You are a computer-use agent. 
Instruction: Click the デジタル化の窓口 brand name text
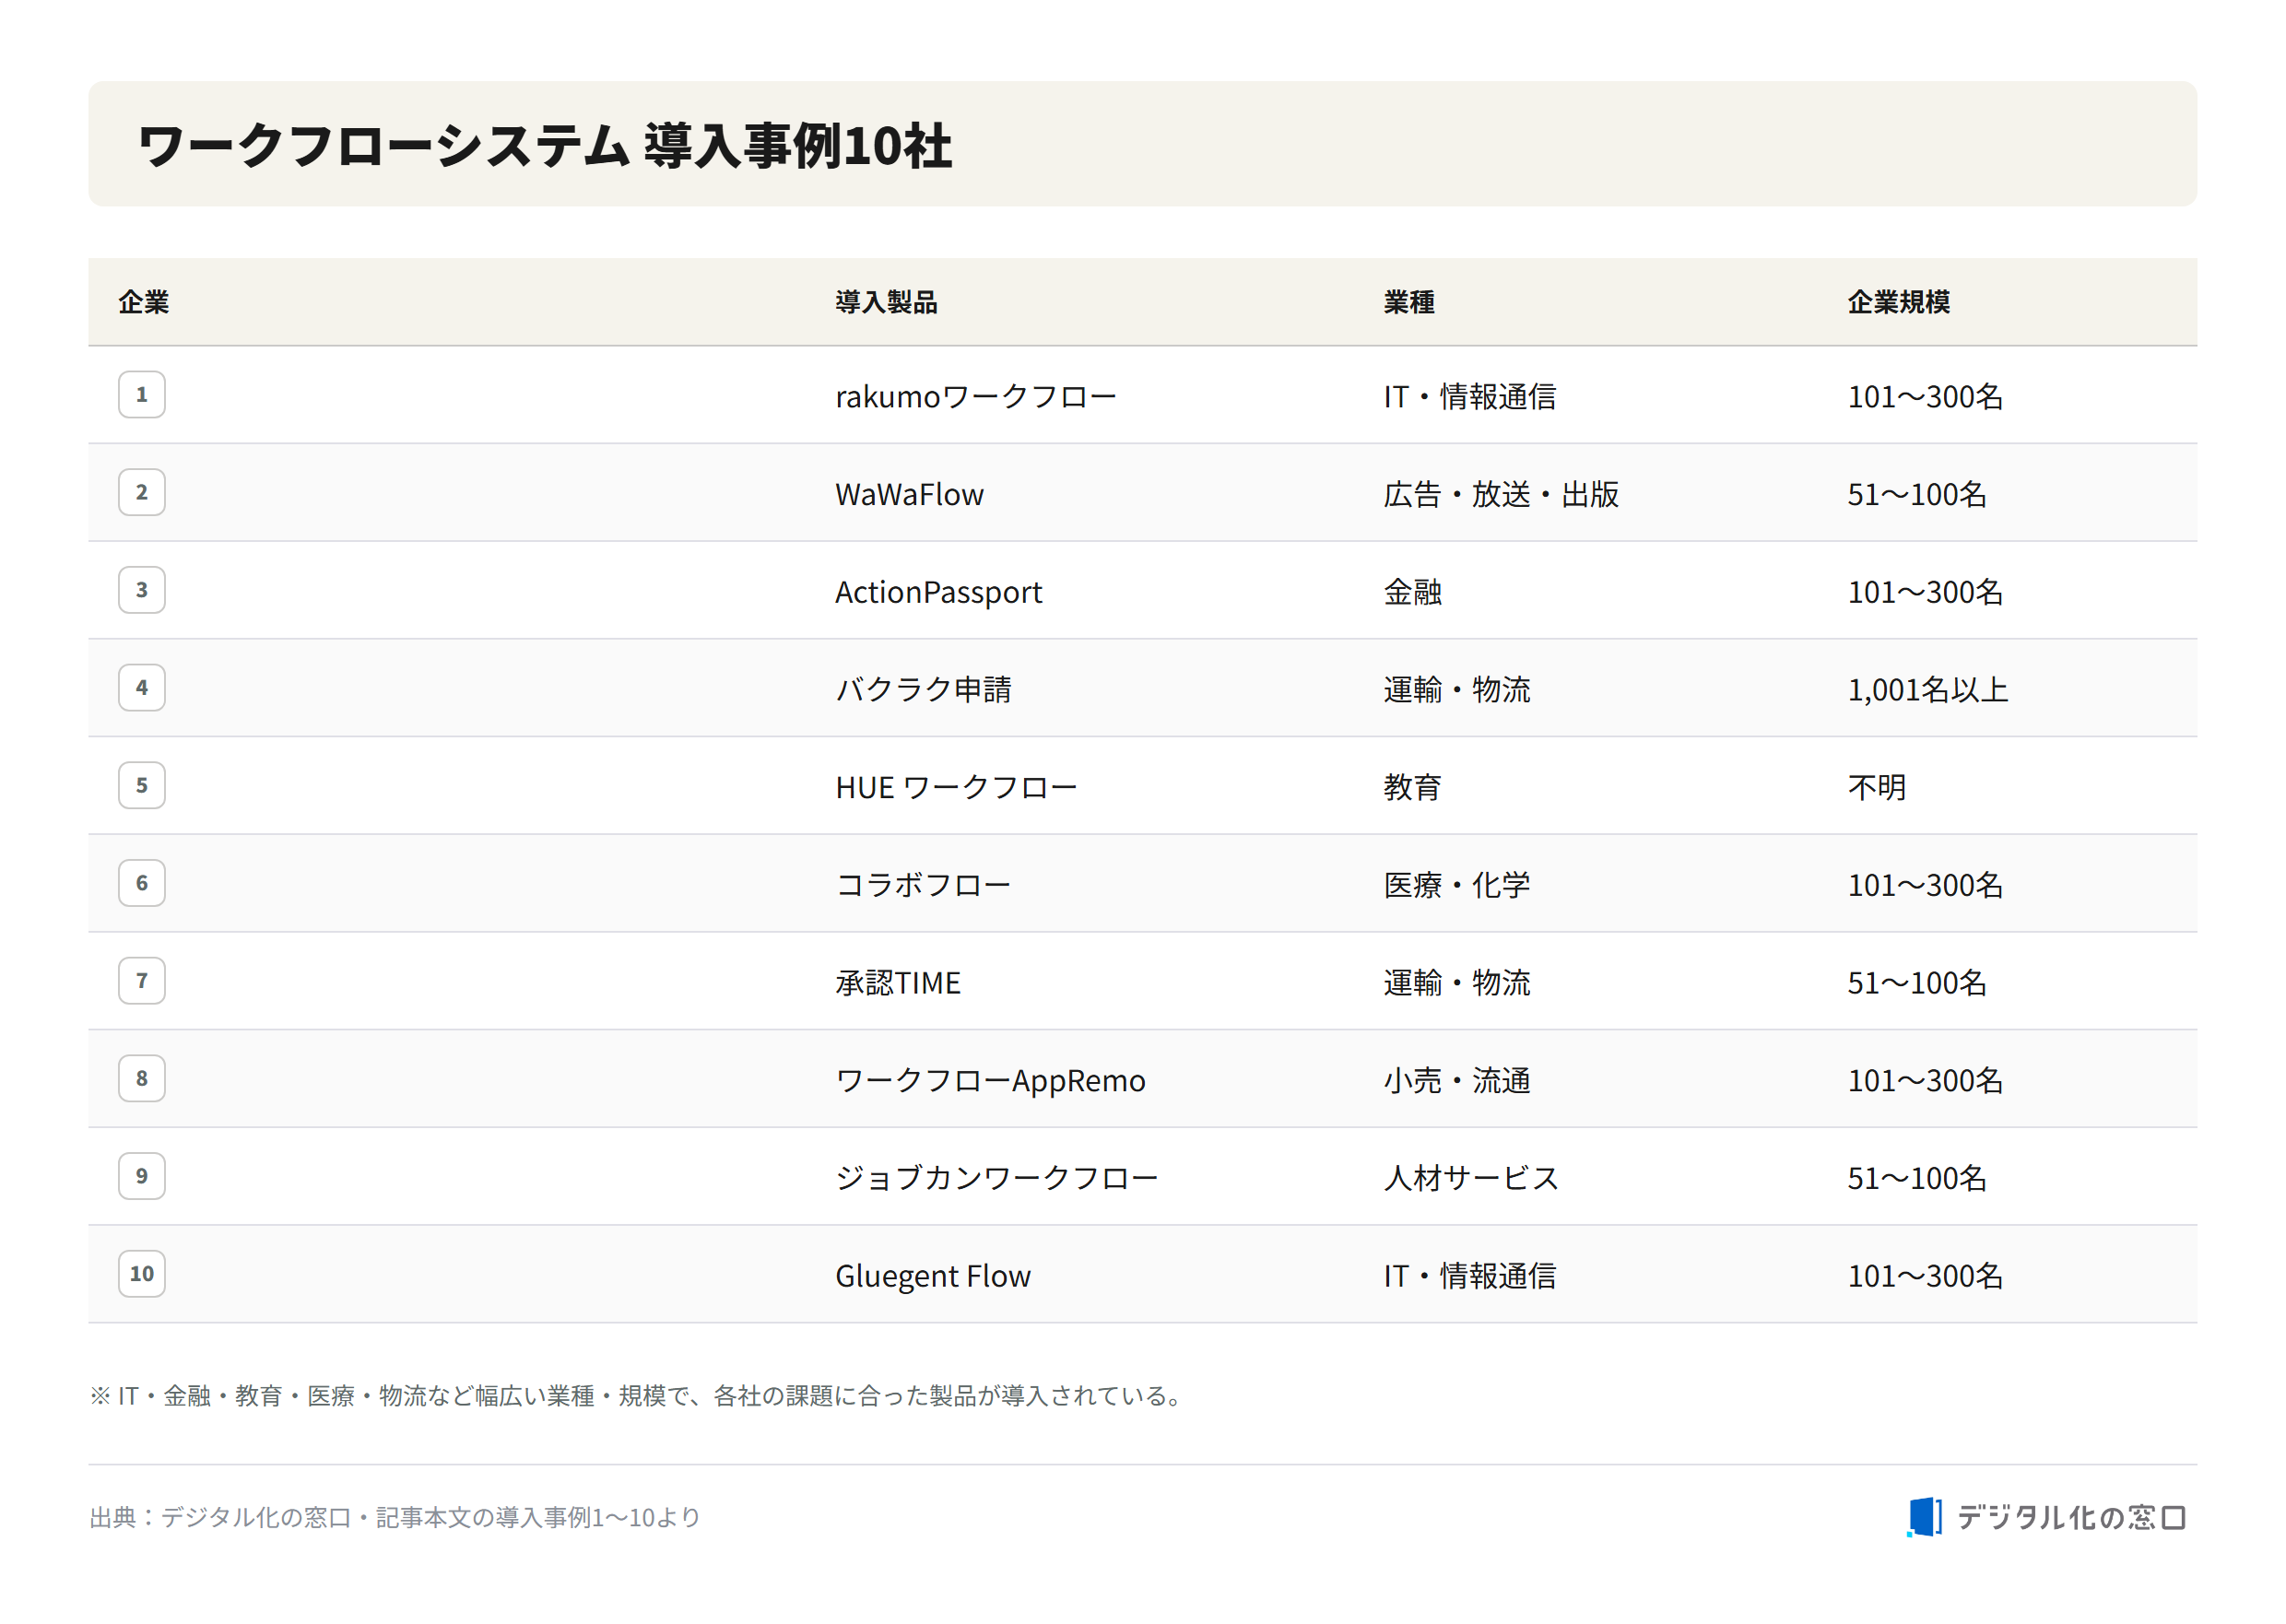coord(2071,1518)
